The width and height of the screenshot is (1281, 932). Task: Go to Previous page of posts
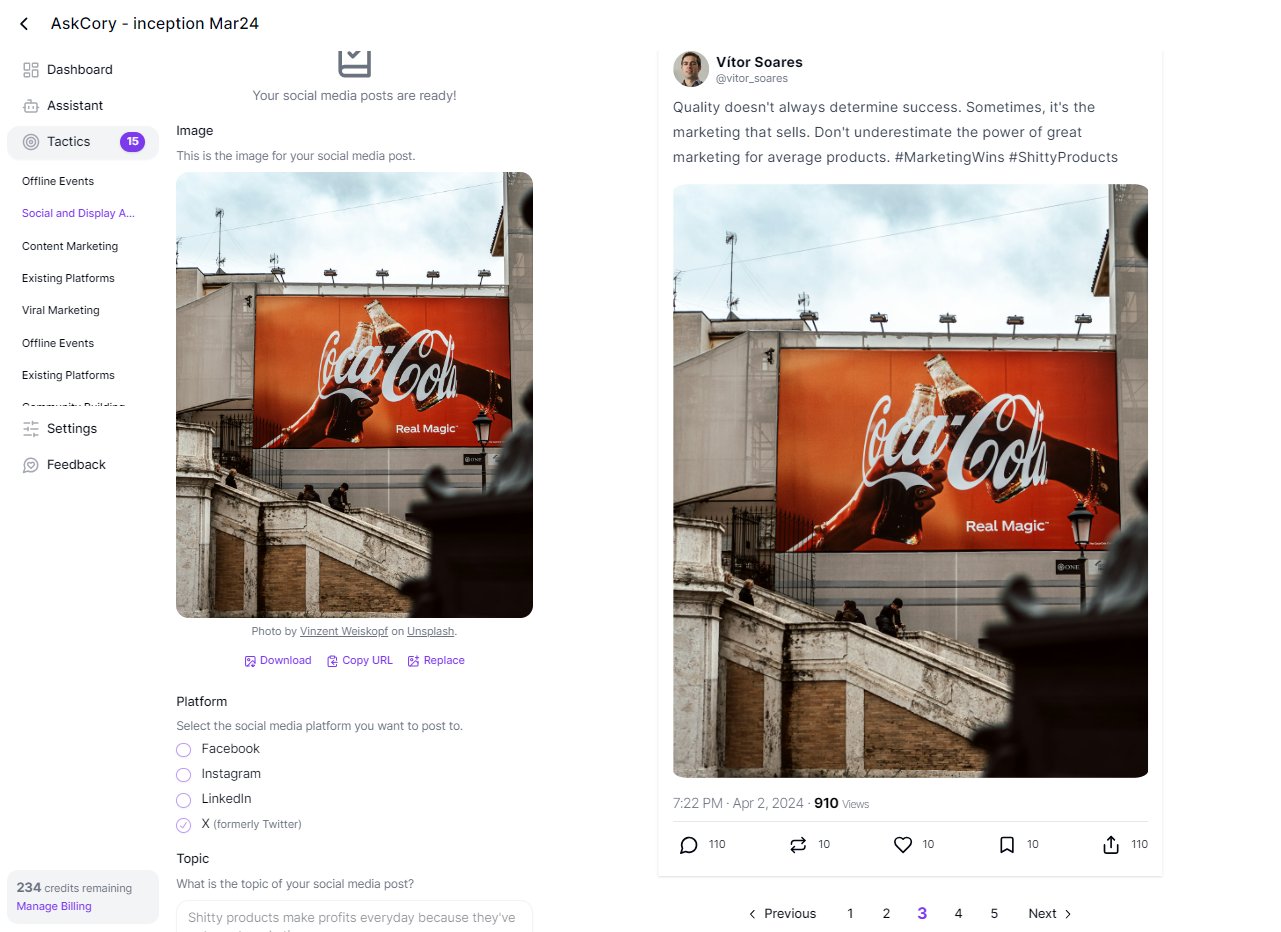click(x=782, y=914)
